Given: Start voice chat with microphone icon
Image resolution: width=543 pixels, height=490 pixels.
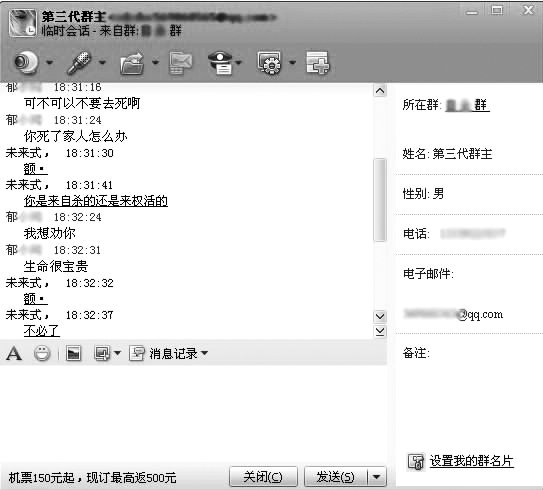Looking at the screenshot, I should click(79, 63).
